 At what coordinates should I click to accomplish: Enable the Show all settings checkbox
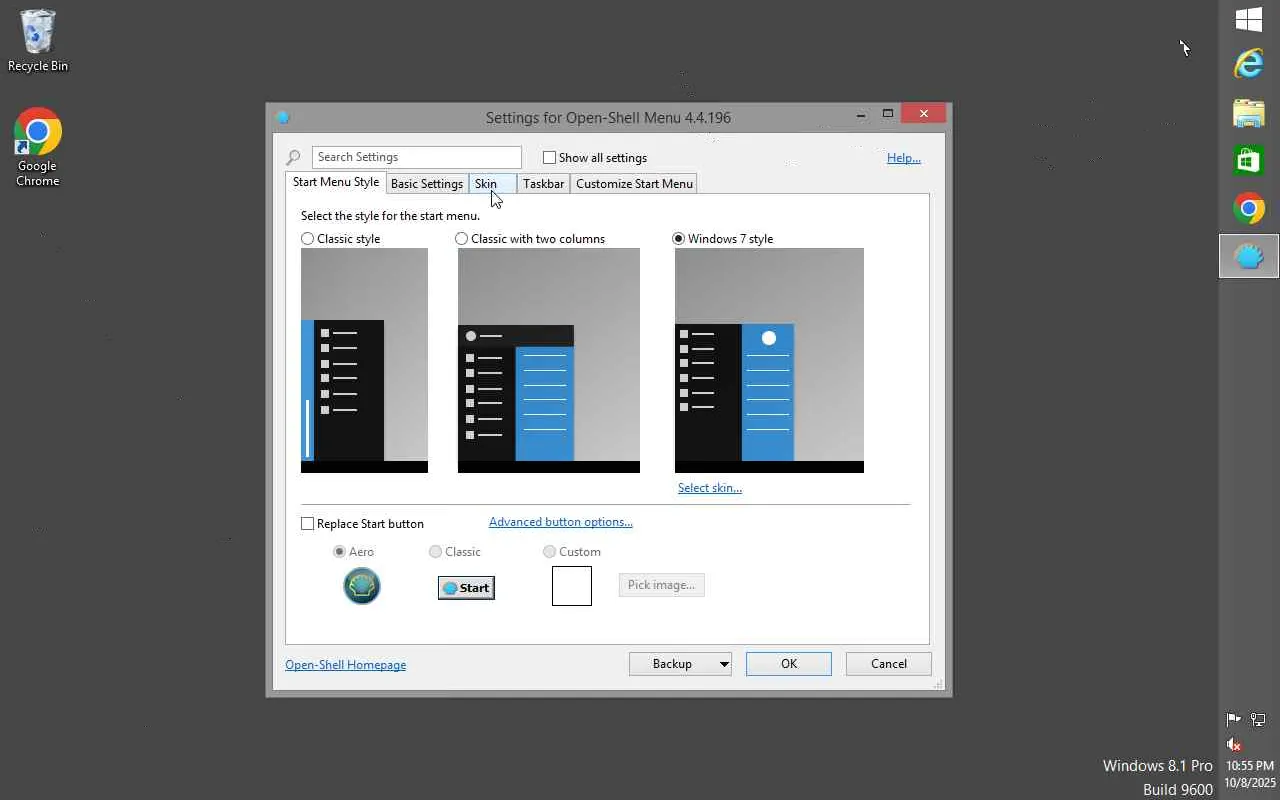pyautogui.click(x=549, y=158)
